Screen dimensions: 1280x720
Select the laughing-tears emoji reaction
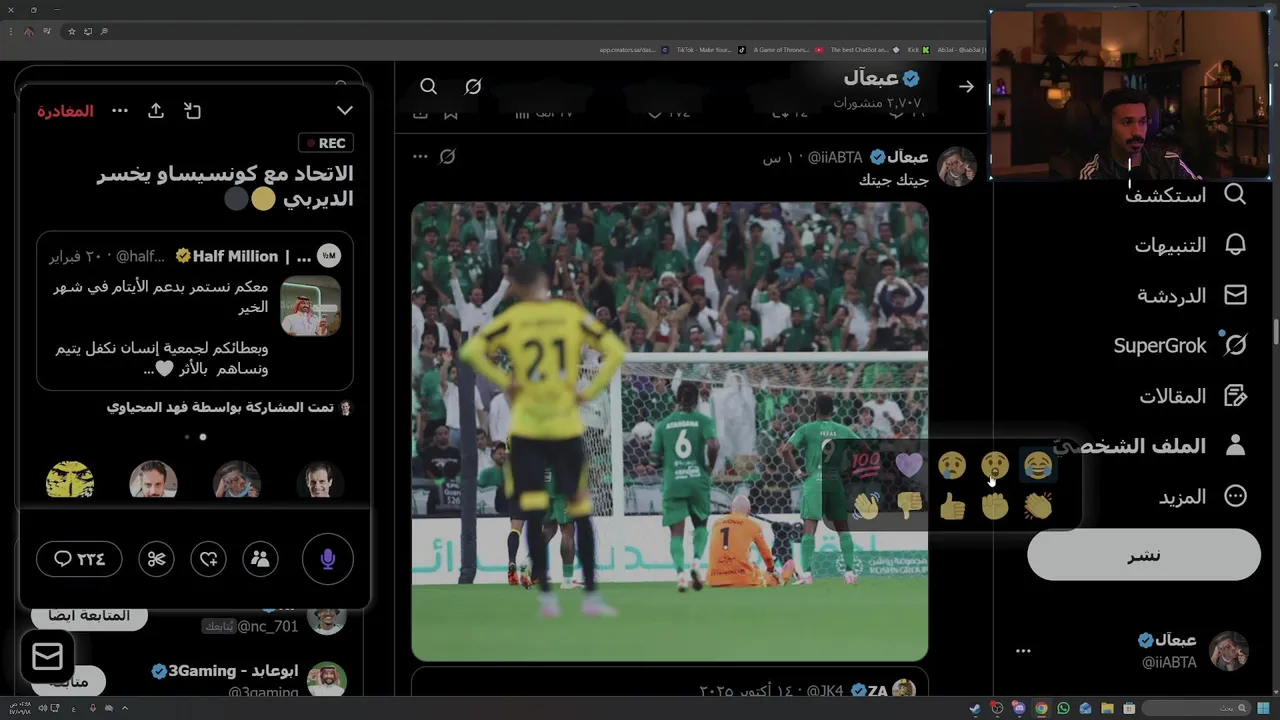pyautogui.click(x=1038, y=465)
